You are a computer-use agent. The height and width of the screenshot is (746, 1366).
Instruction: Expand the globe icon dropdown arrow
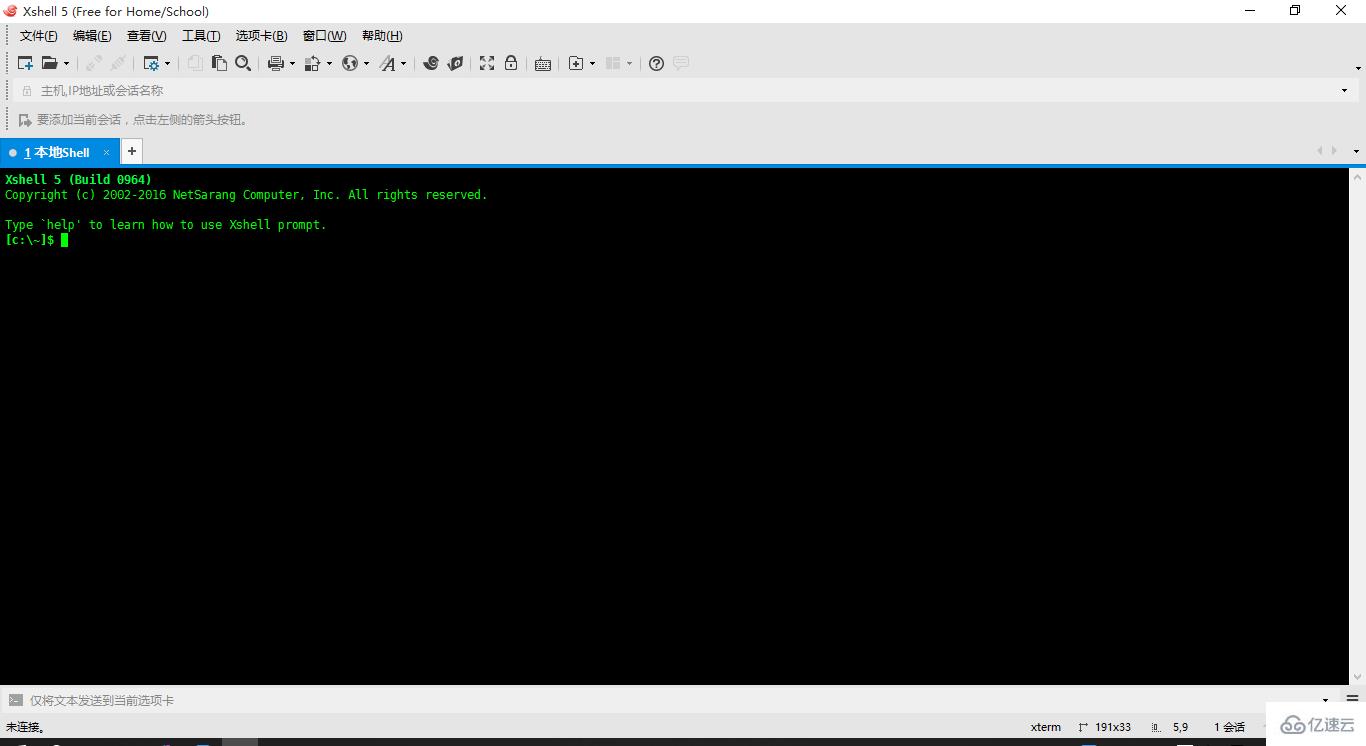[x=366, y=63]
